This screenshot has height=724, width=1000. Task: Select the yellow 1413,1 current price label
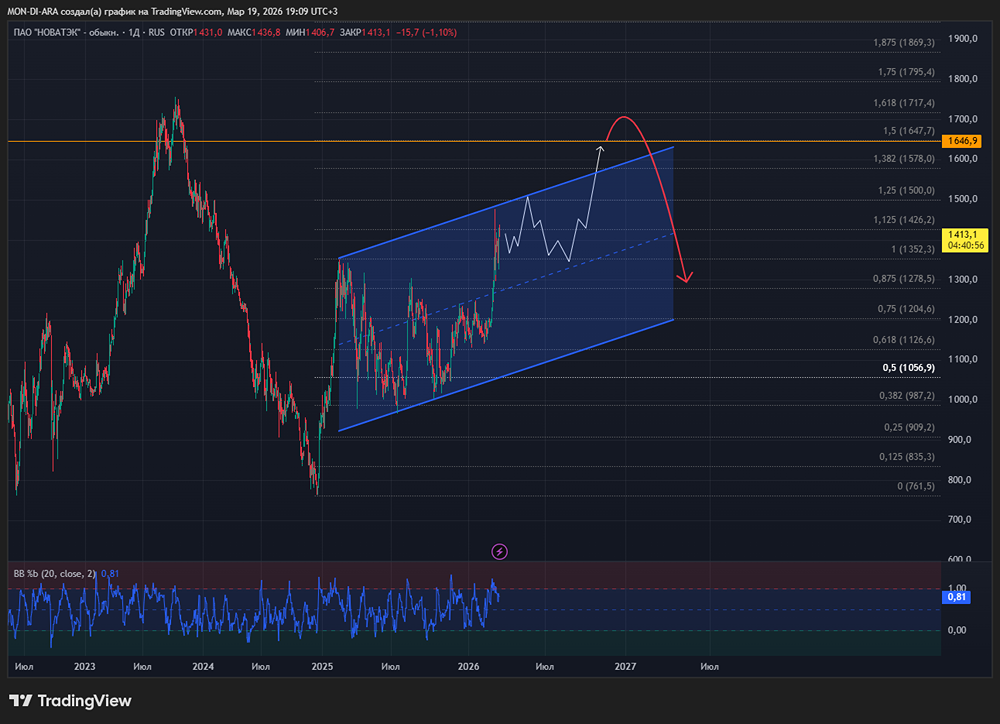tap(966, 233)
